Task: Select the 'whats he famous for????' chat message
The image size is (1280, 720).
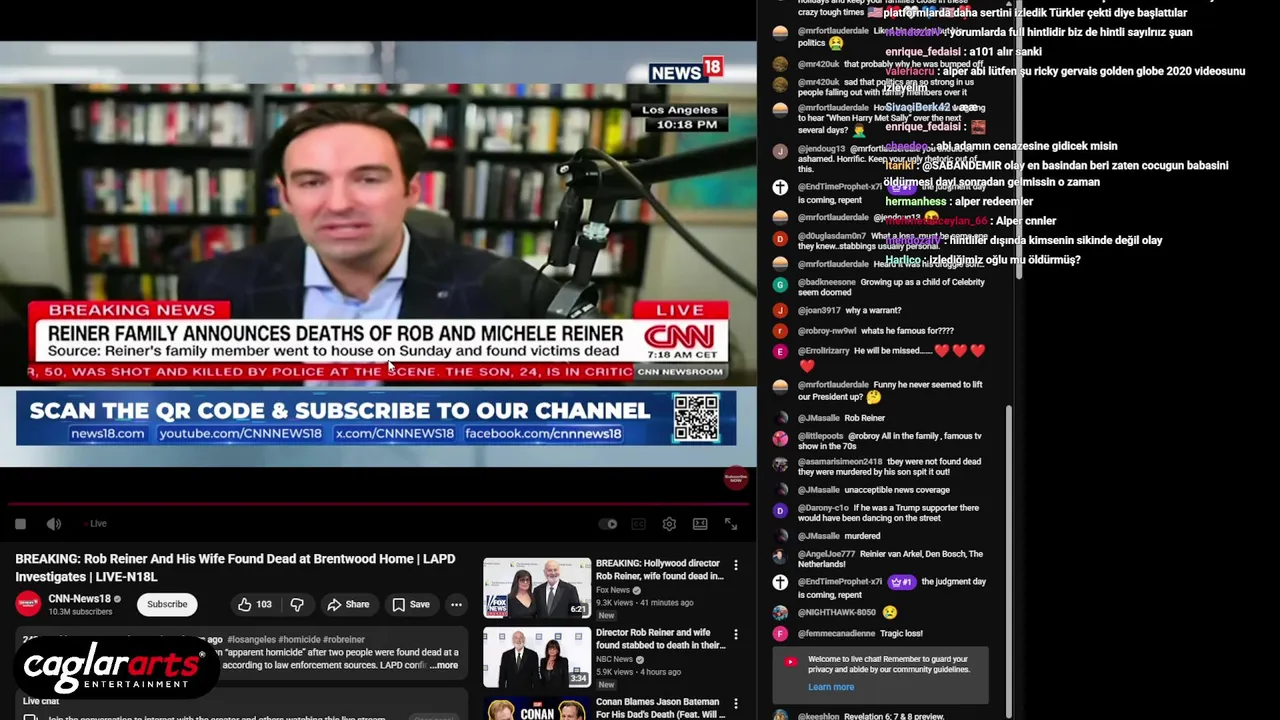Action: tap(907, 331)
